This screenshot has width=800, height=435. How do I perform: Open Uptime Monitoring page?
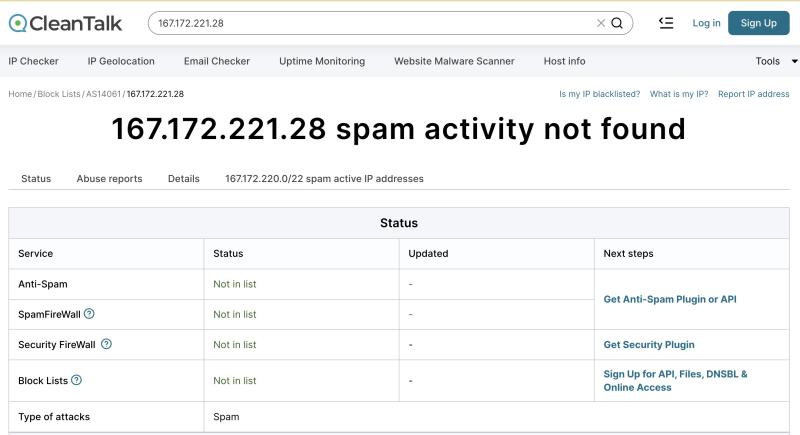322,61
